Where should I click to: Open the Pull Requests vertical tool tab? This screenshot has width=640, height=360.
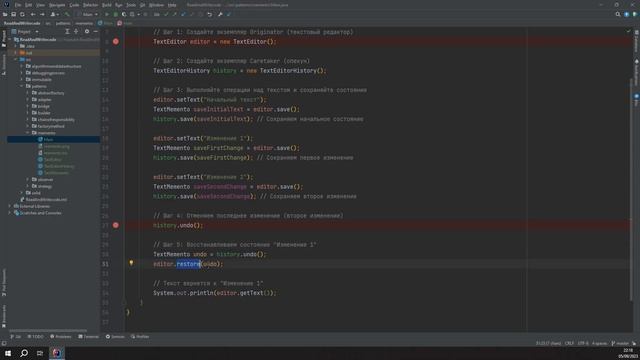click(4, 282)
